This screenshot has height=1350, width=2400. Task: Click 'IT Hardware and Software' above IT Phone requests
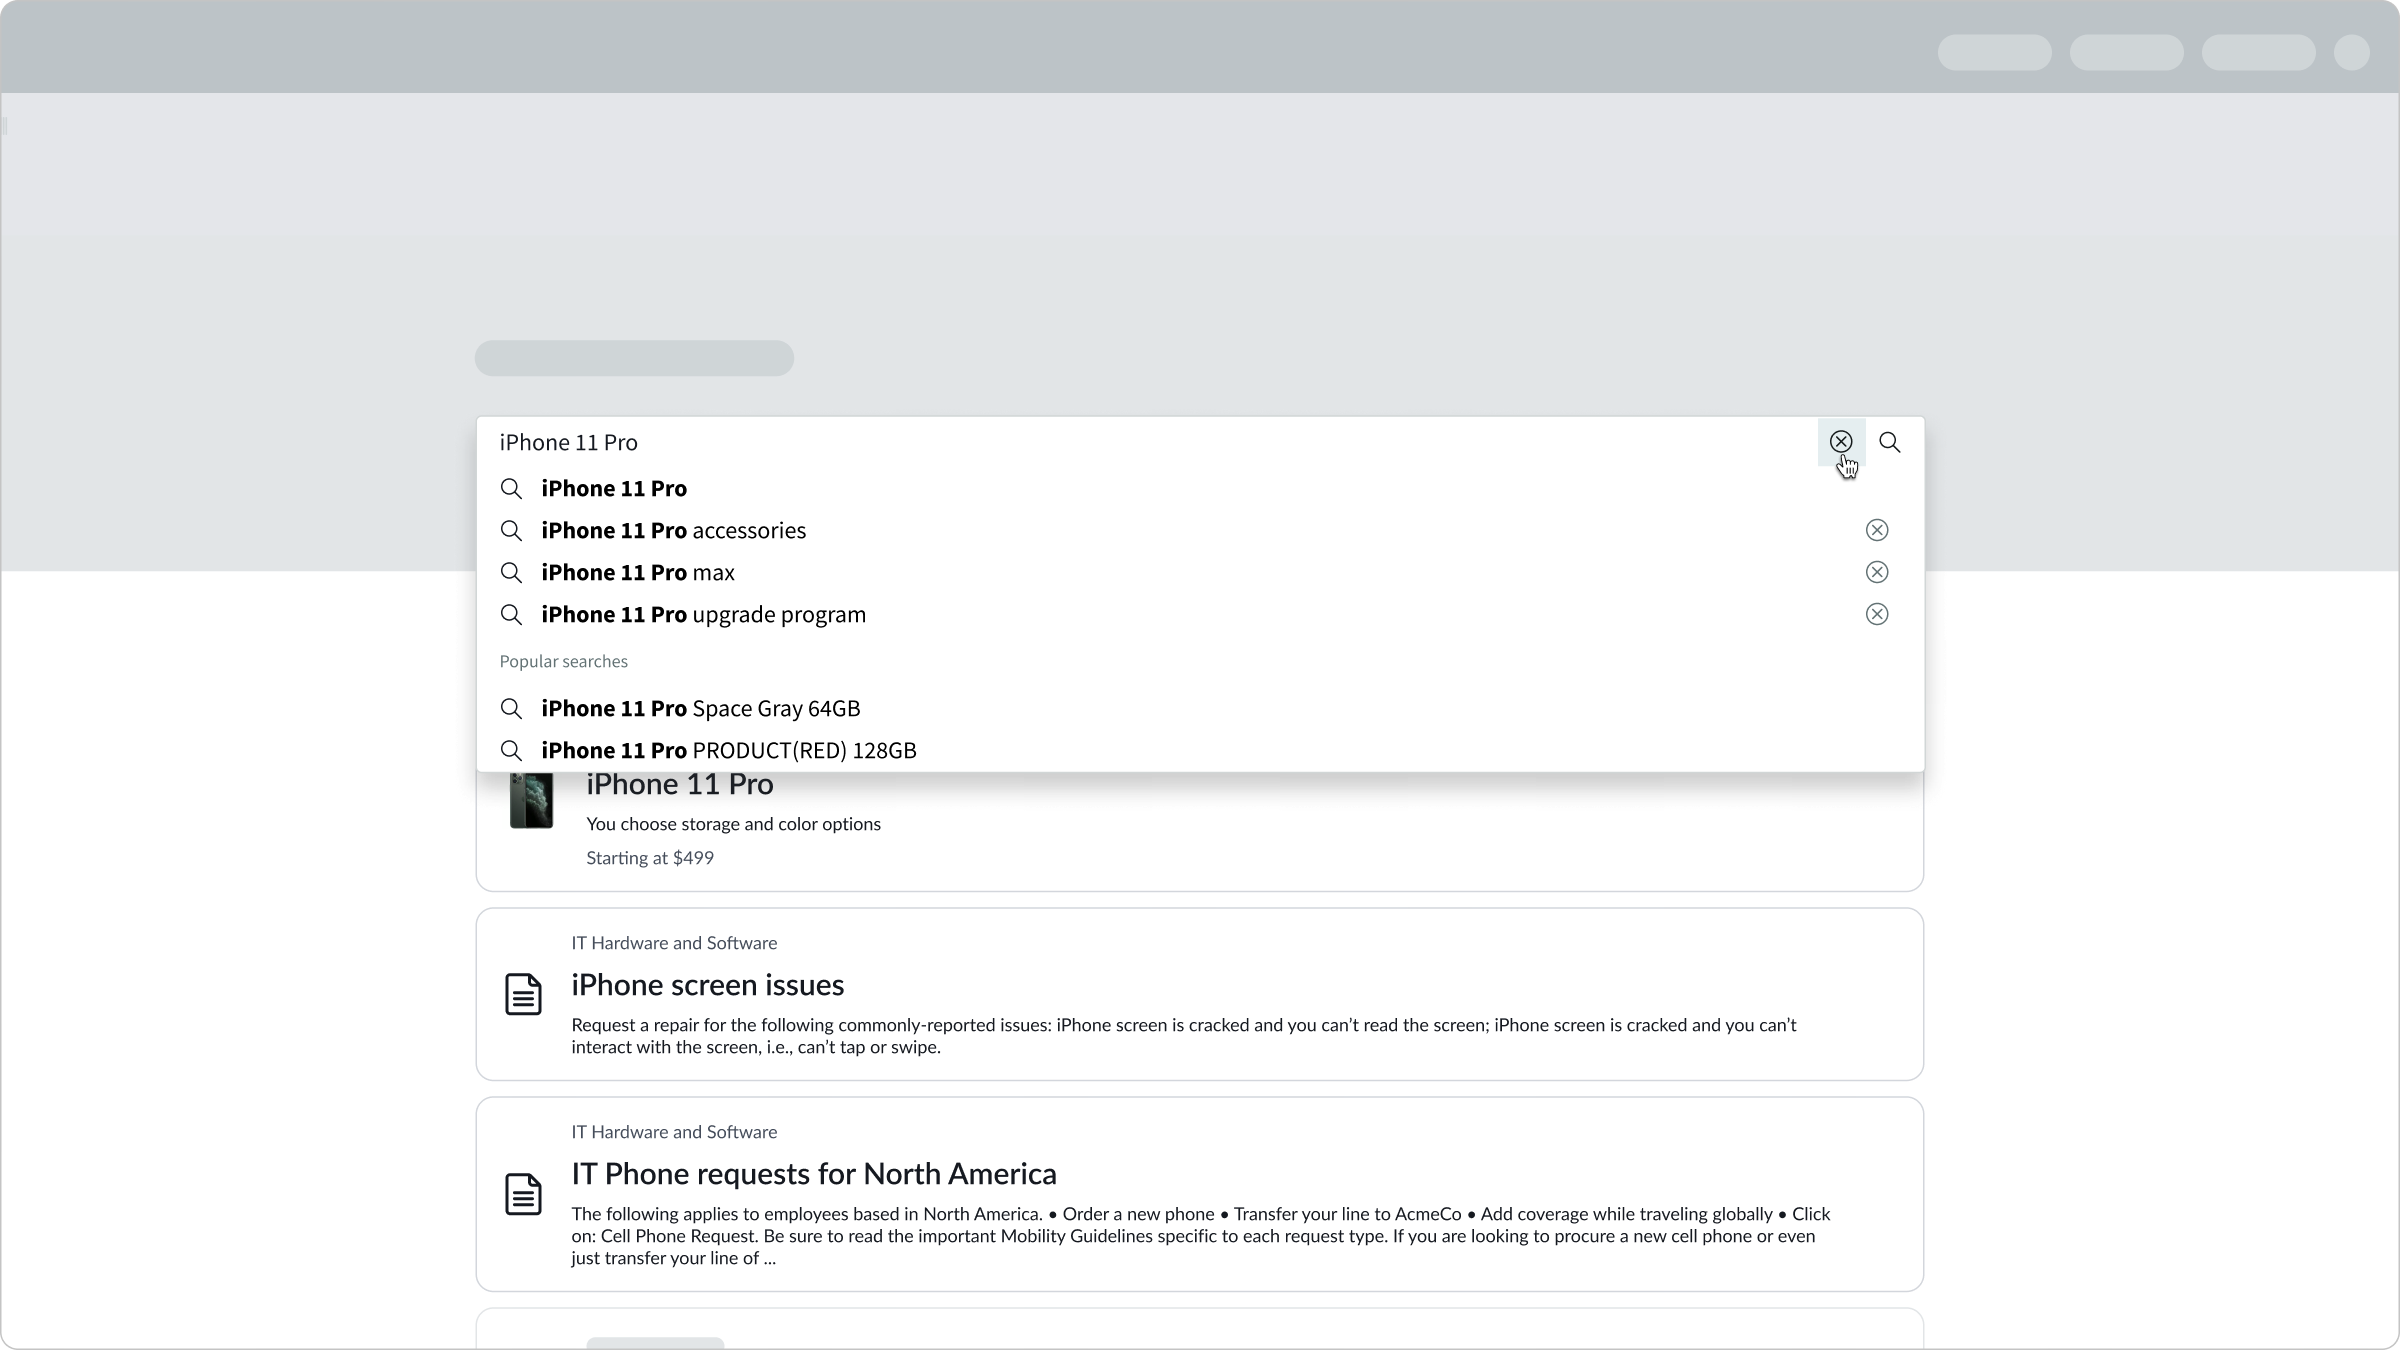pyautogui.click(x=674, y=1132)
